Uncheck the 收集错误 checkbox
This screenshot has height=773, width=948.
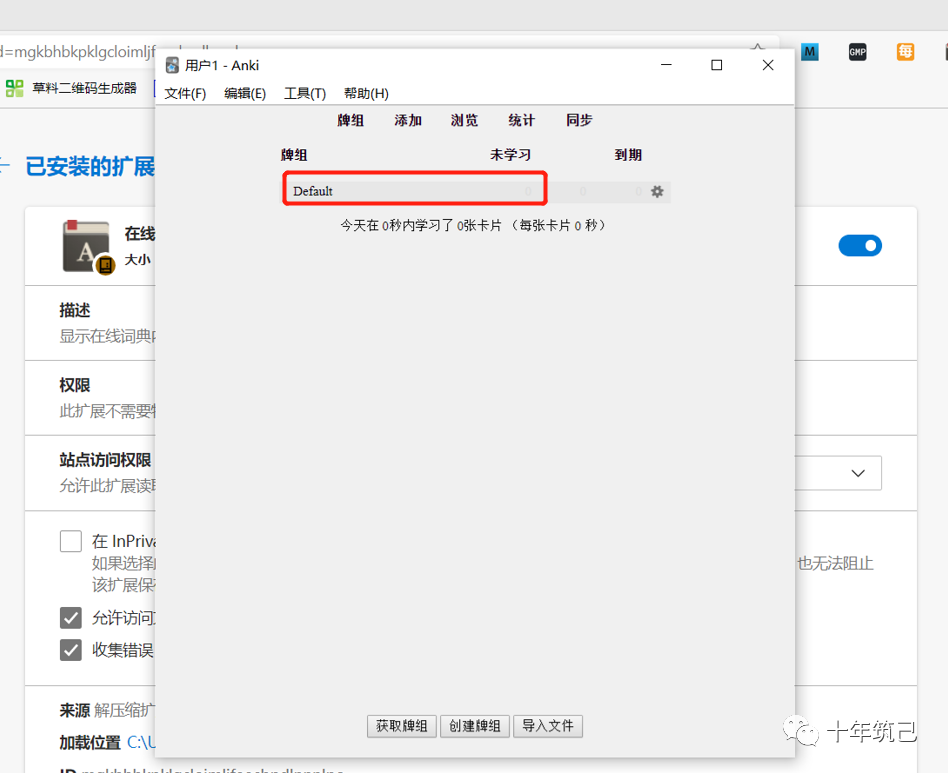point(71,650)
